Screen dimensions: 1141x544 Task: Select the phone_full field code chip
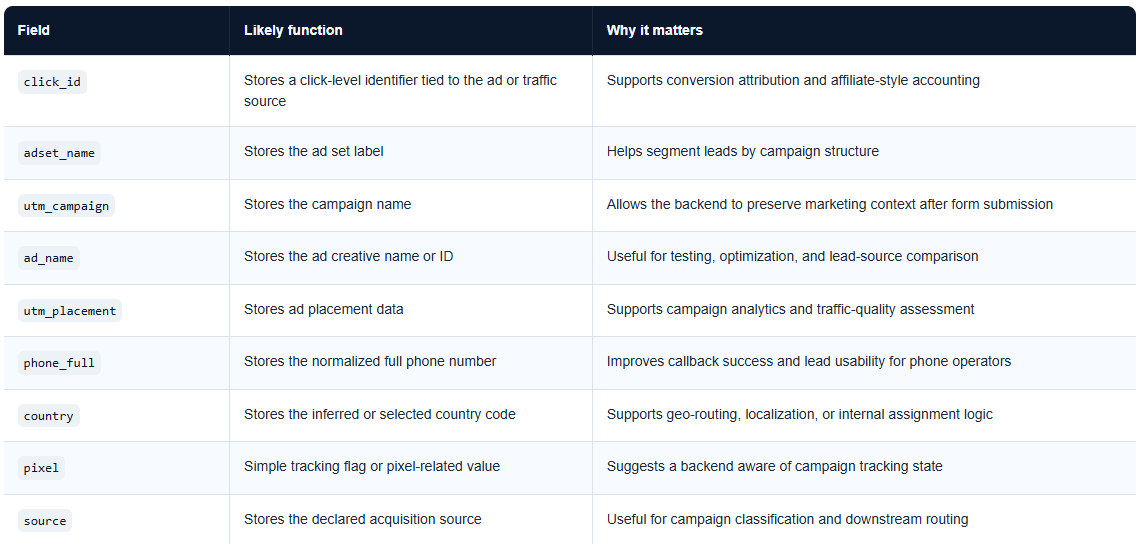59,363
